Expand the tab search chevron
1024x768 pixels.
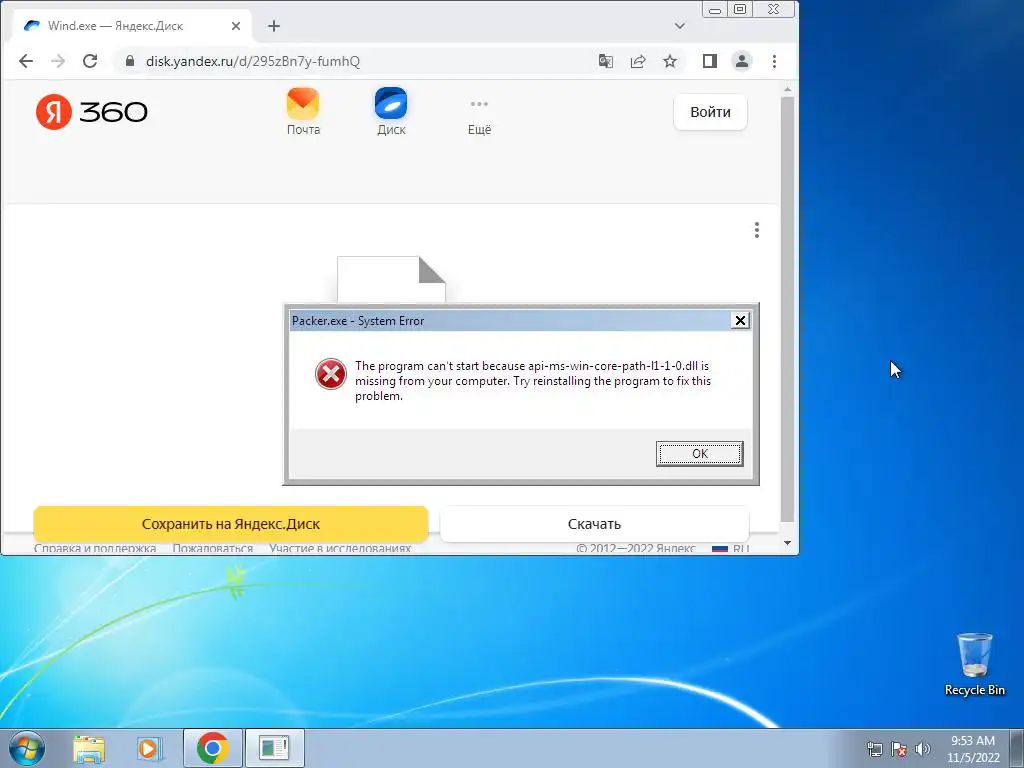click(x=679, y=26)
